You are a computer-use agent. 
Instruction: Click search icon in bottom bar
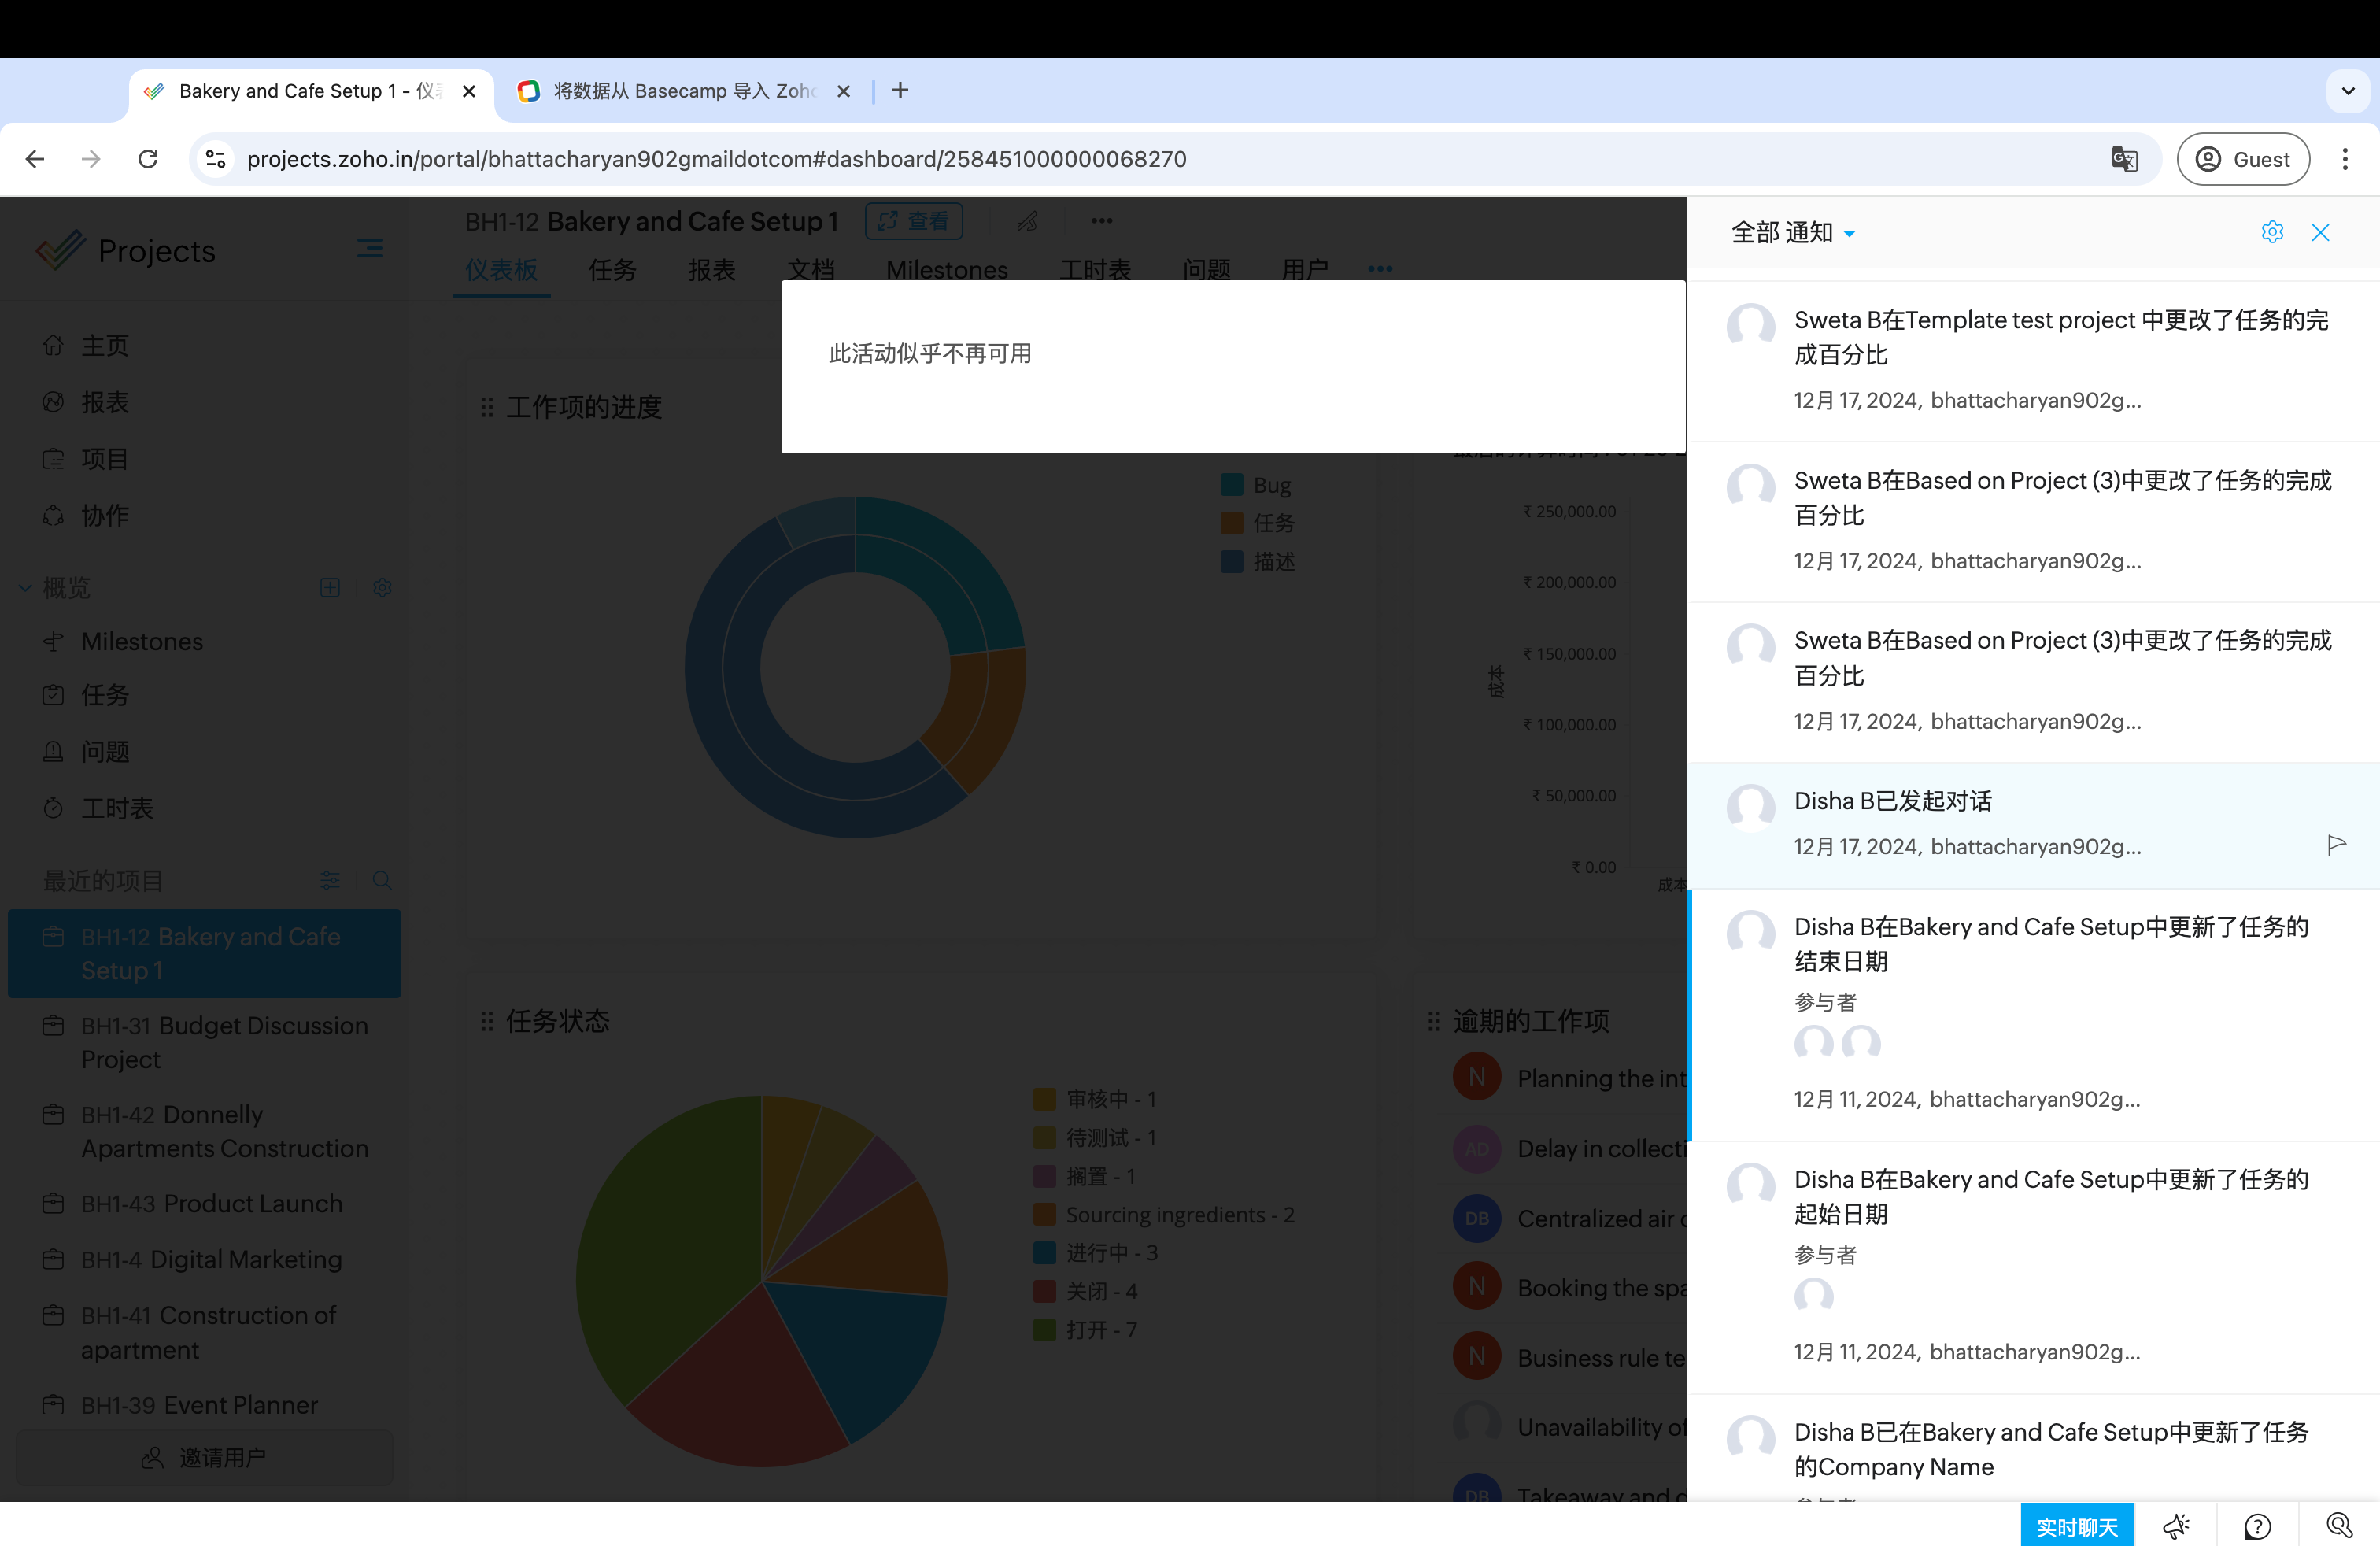pyautogui.click(x=2338, y=1525)
